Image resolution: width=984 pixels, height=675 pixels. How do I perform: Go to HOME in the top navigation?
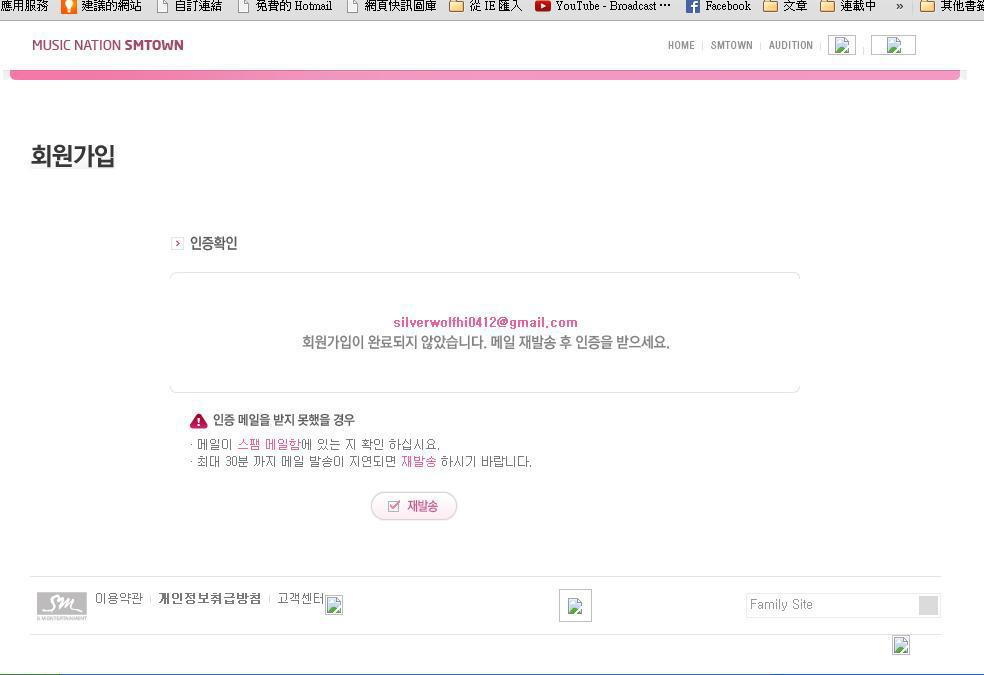click(x=681, y=45)
